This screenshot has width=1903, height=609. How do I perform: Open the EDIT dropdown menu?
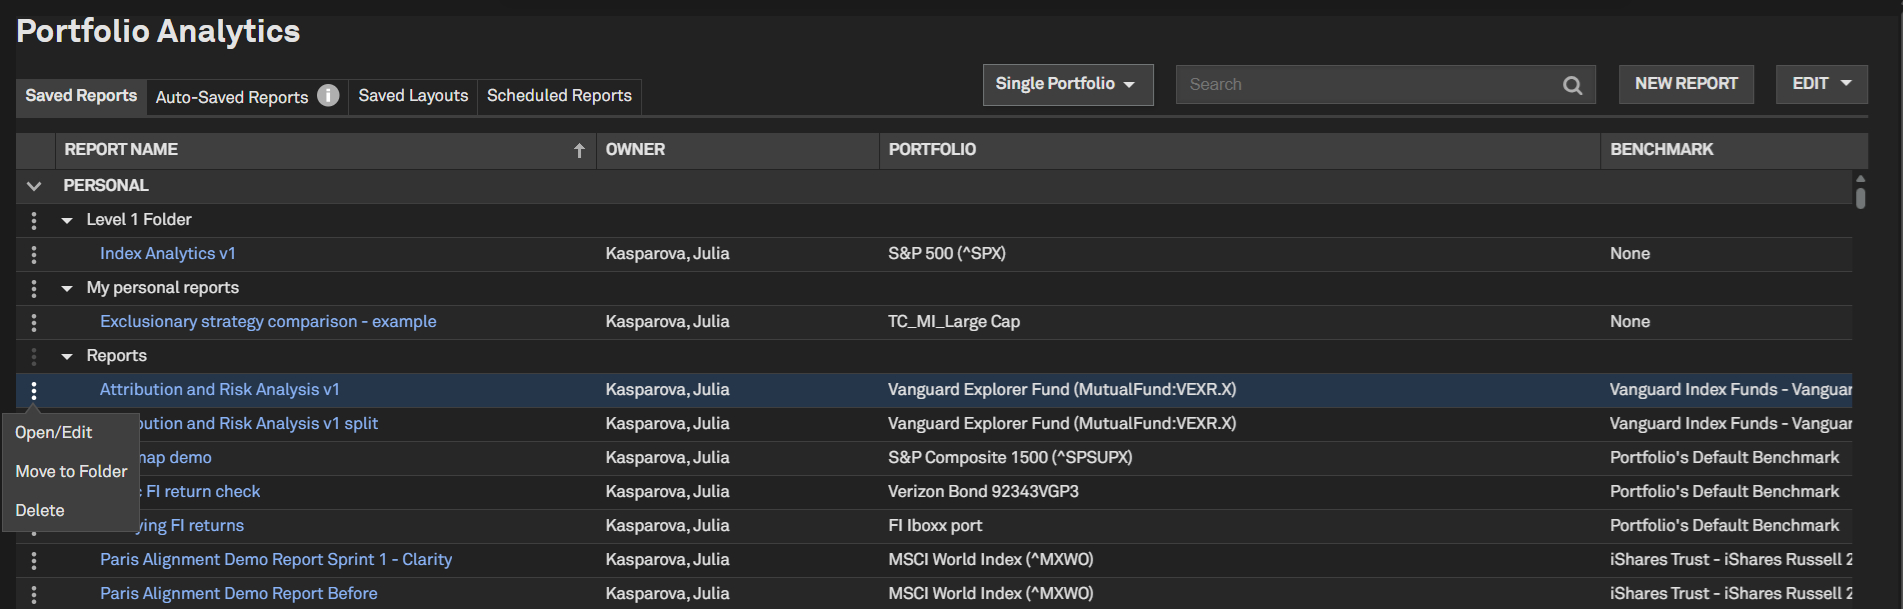[x=1821, y=84]
